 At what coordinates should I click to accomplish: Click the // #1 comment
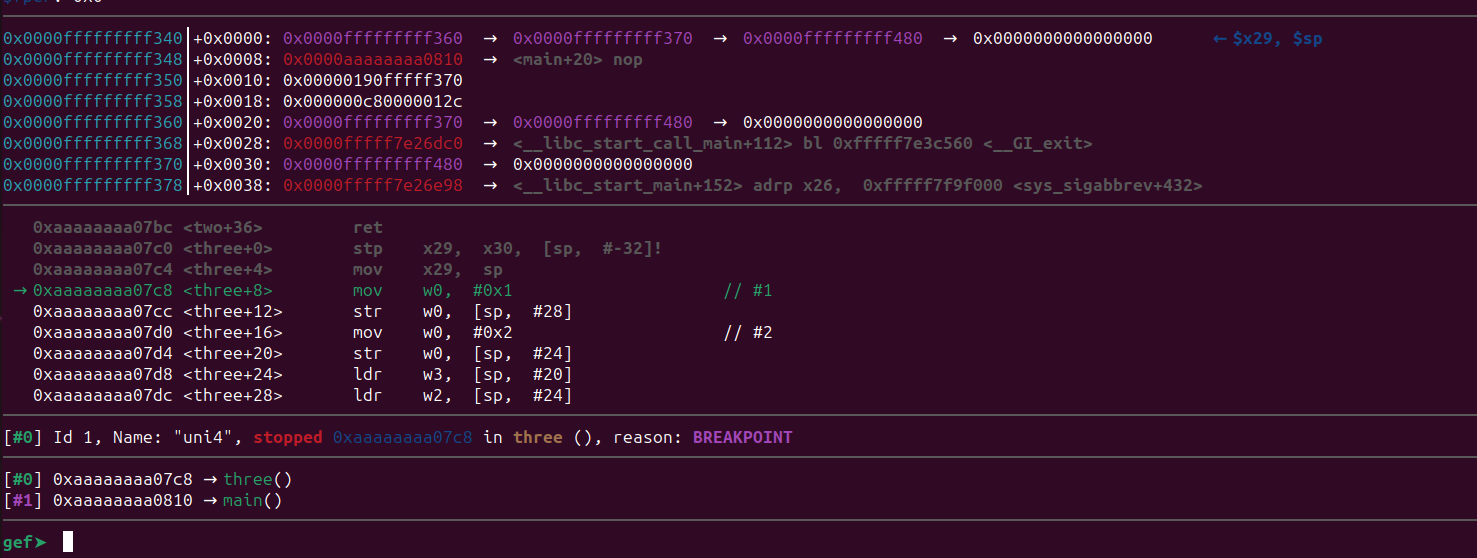[747, 291]
